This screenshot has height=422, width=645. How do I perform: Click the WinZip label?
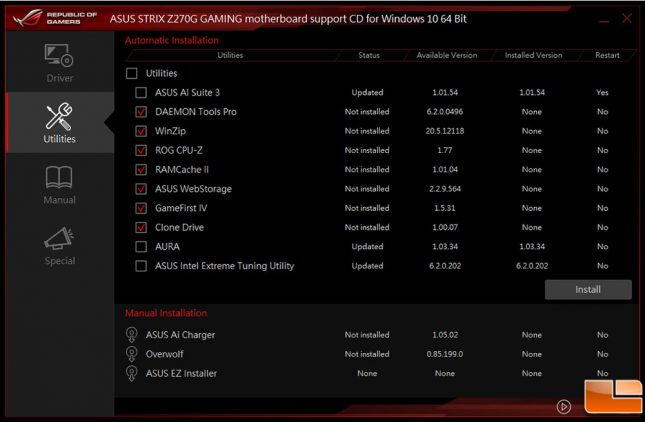[x=170, y=131]
